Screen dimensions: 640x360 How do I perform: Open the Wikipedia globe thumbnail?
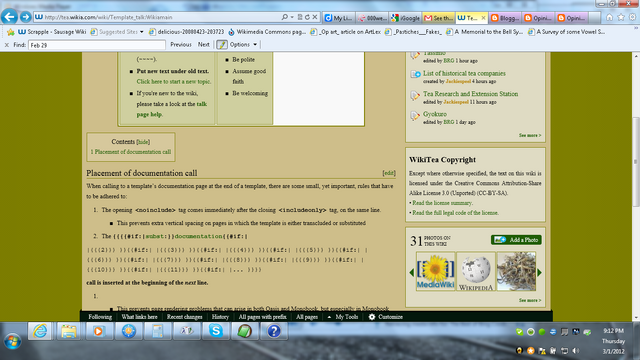click(x=476, y=271)
